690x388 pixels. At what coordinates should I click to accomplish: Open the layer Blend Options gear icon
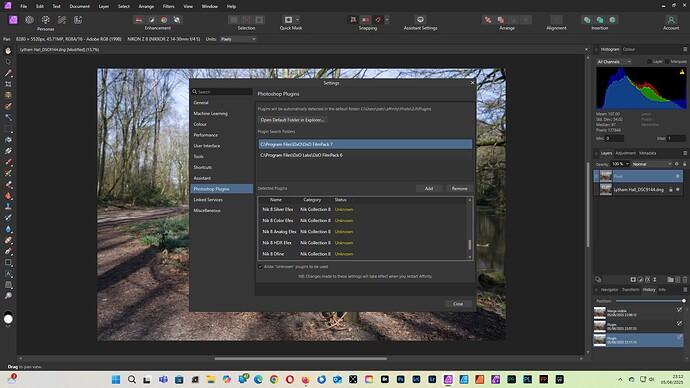point(677,164)
